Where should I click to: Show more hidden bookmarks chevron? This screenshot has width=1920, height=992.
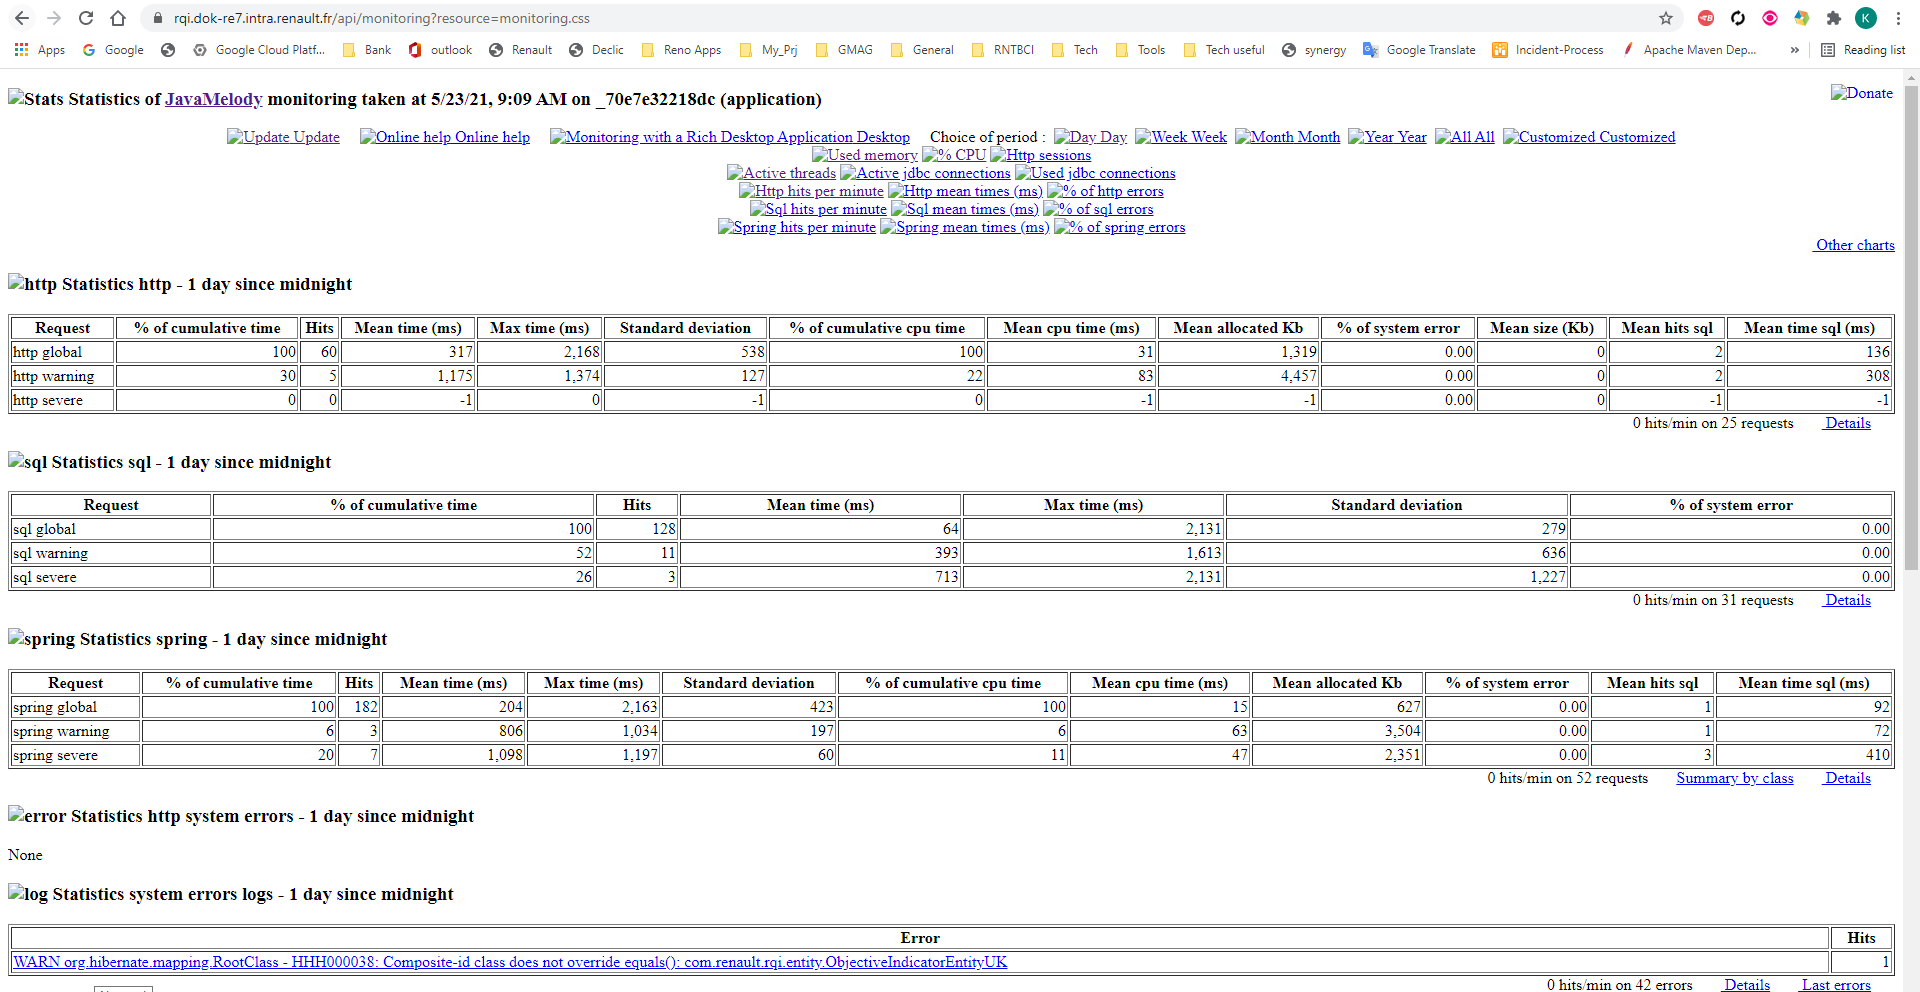coord(1795,50)
